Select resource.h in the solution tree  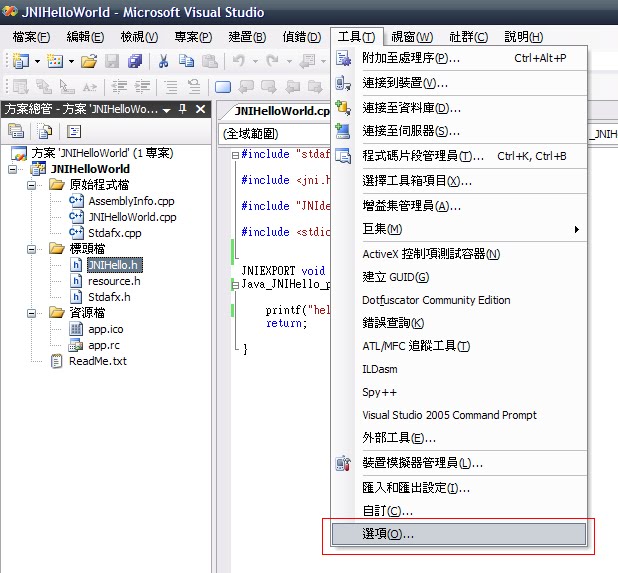[114, 281]
